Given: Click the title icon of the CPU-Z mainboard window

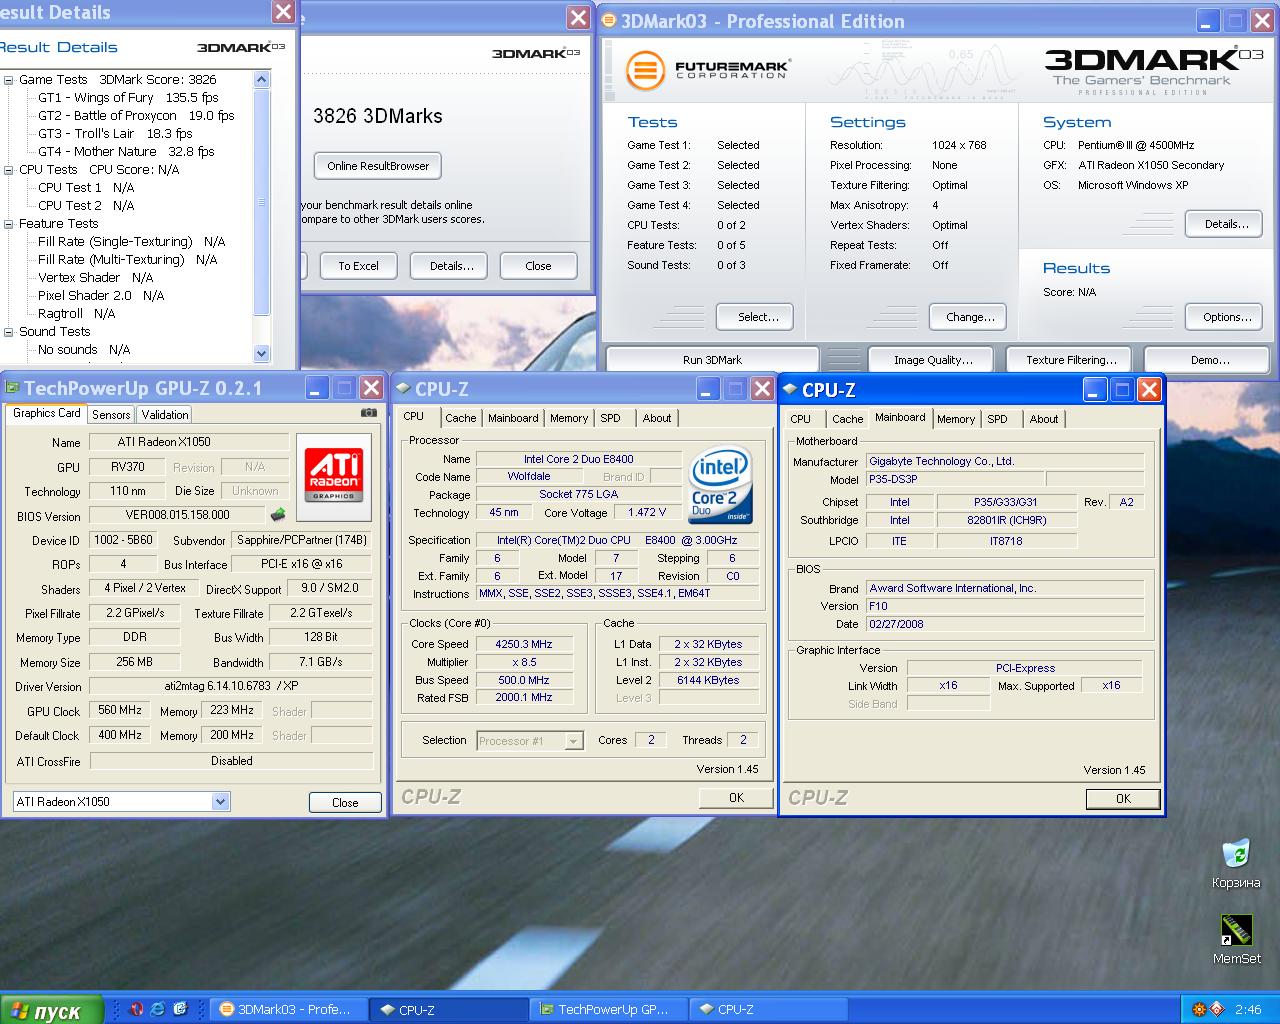Looking at the screenshot, I should click(790, 390).
